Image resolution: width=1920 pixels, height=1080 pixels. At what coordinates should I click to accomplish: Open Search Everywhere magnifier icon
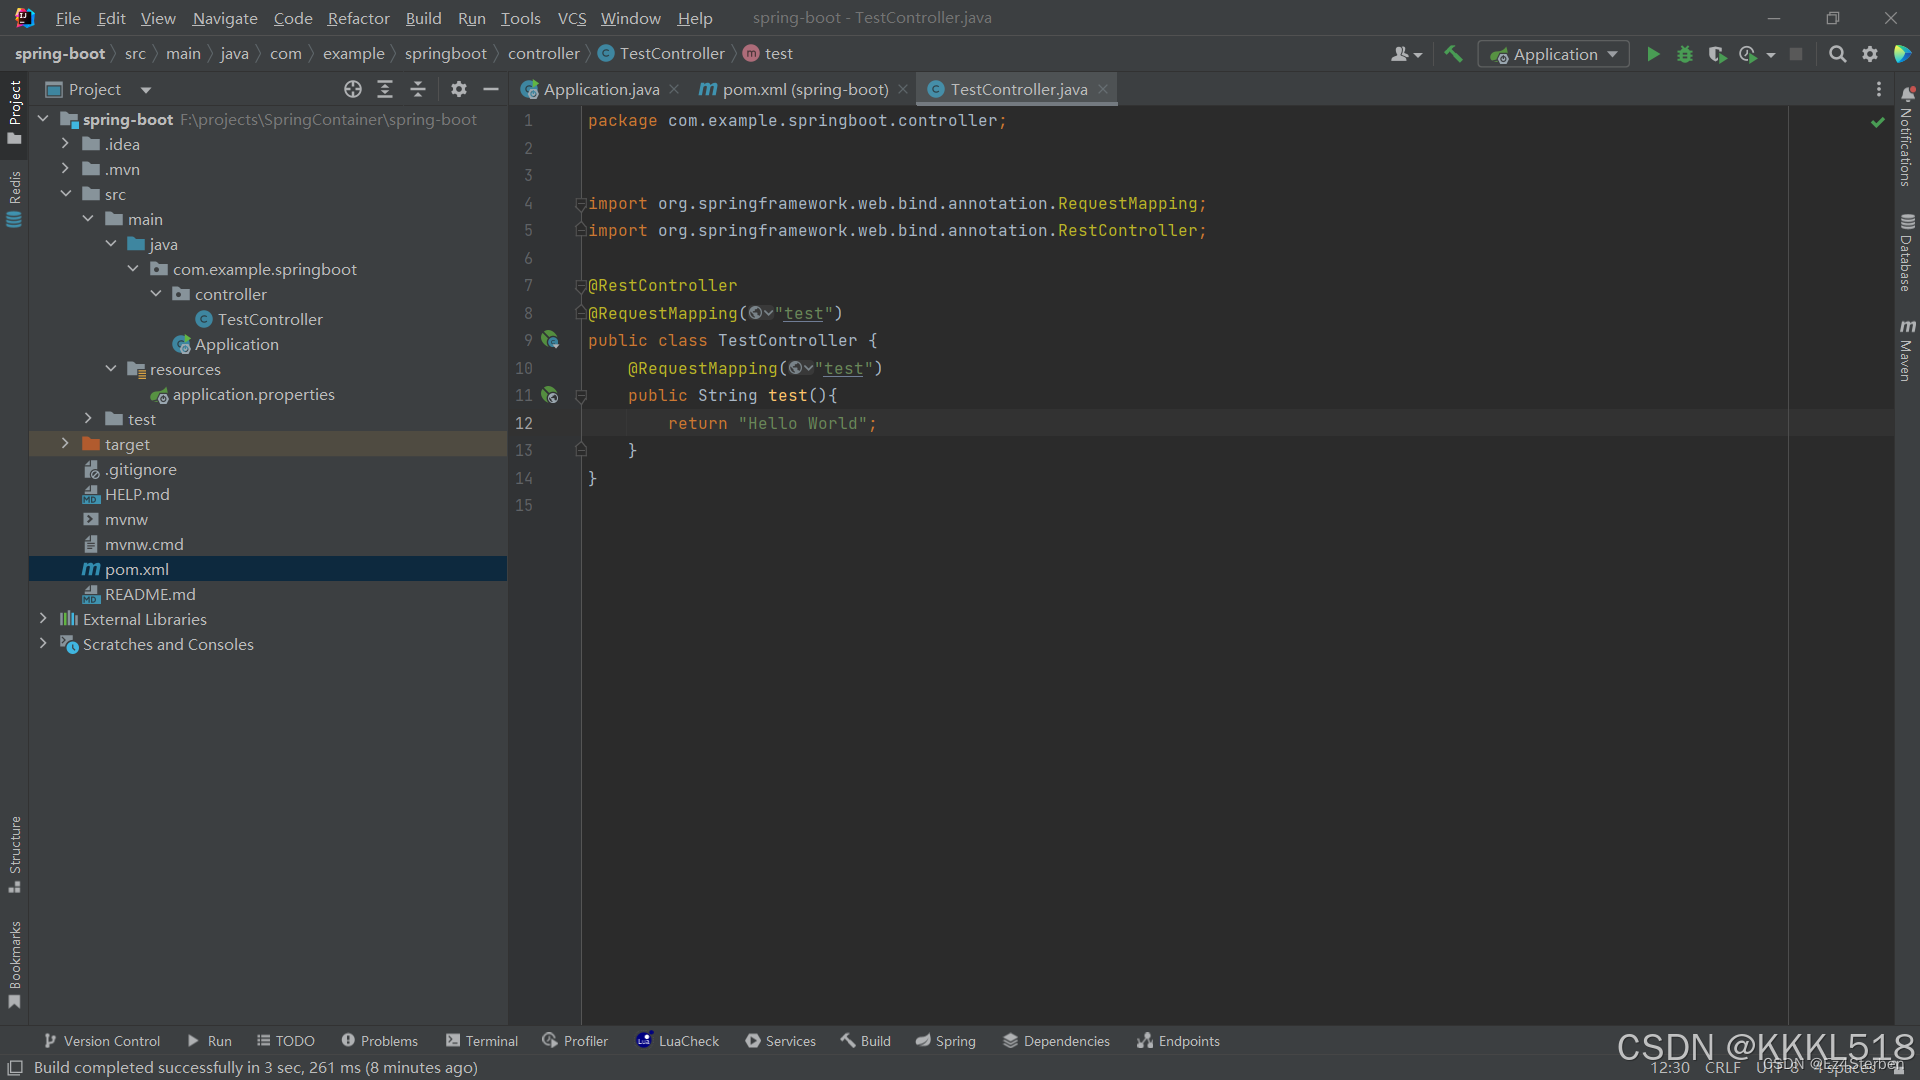tap(1837, 54)
